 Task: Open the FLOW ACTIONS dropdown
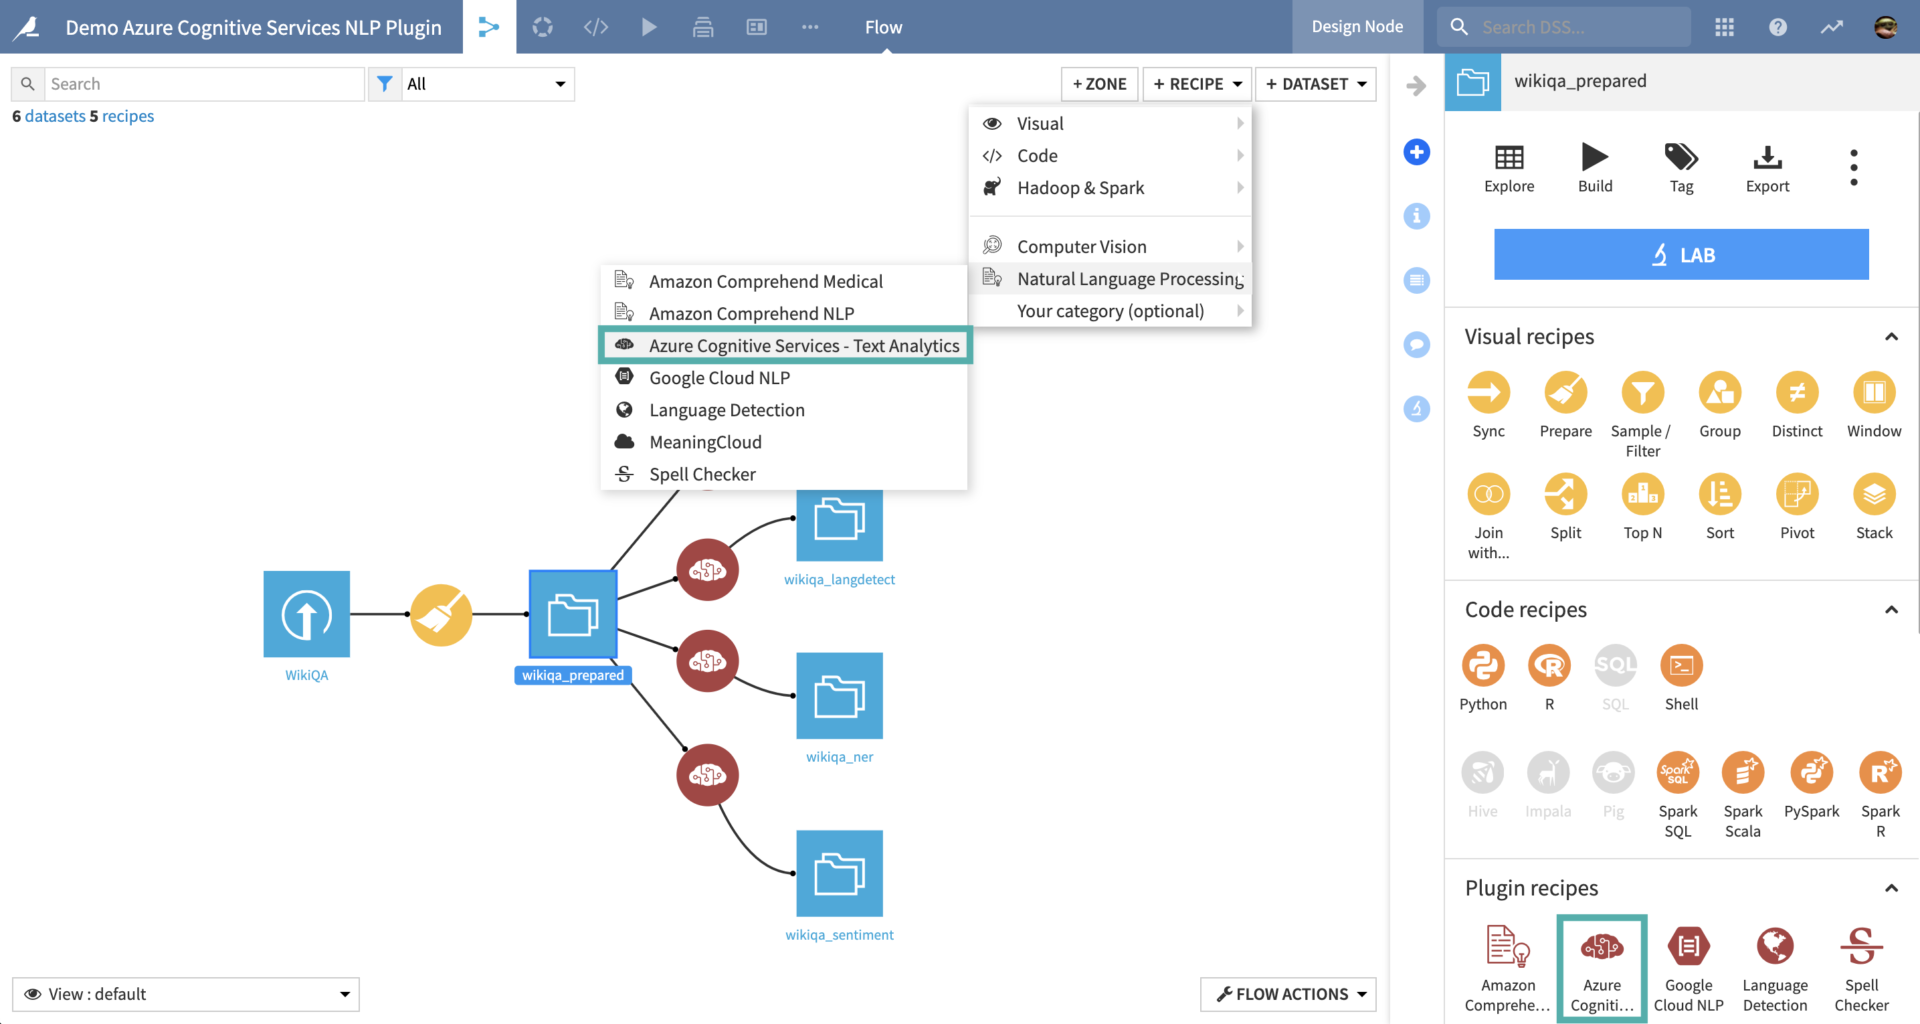pyautogui.click(x=1288, y=993)
